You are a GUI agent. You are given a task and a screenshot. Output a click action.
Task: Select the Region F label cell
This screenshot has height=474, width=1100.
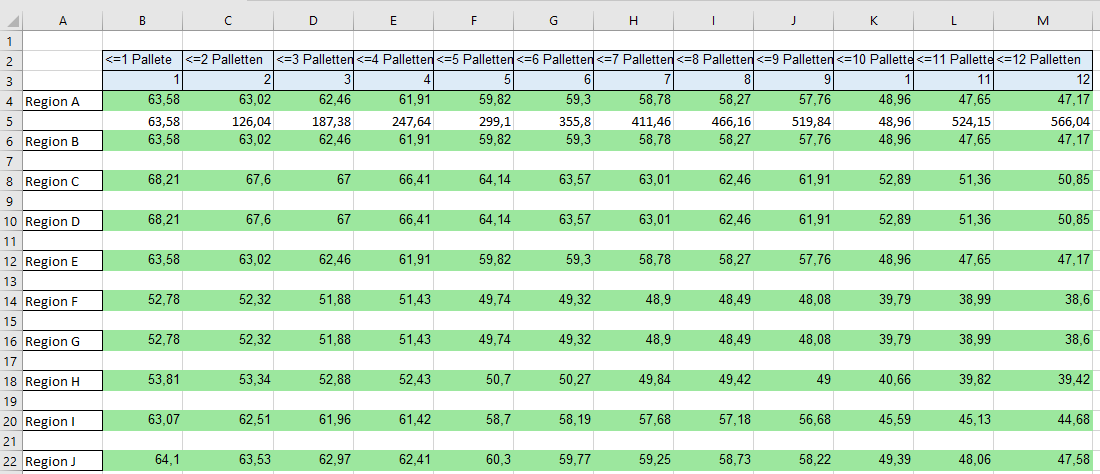click(x=62, y=302)
